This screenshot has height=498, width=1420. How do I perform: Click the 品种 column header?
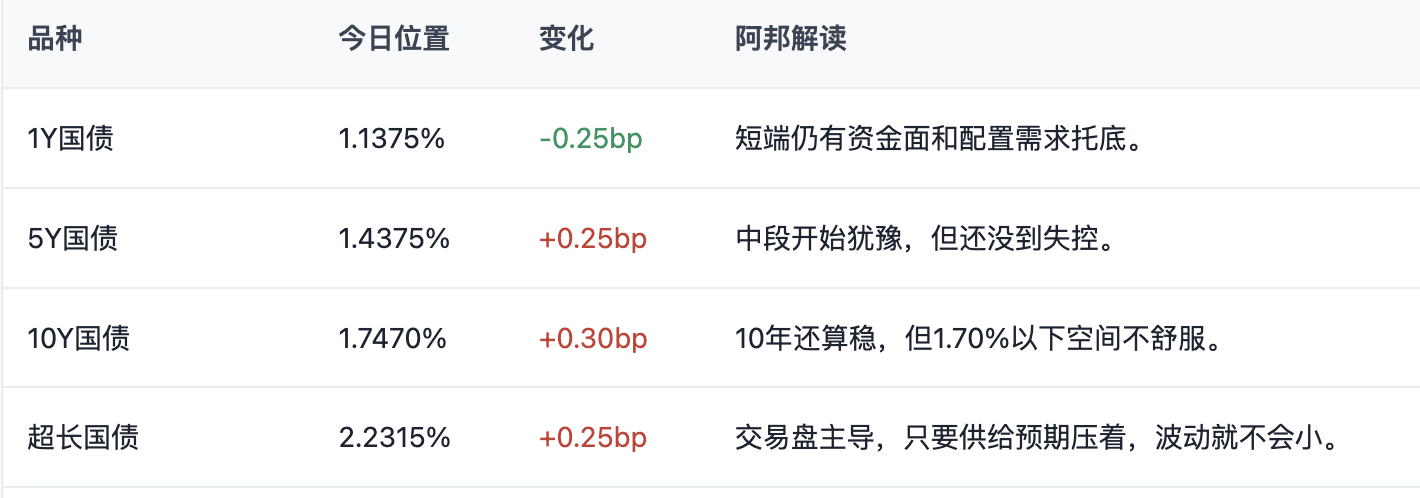tap(55, 39)
